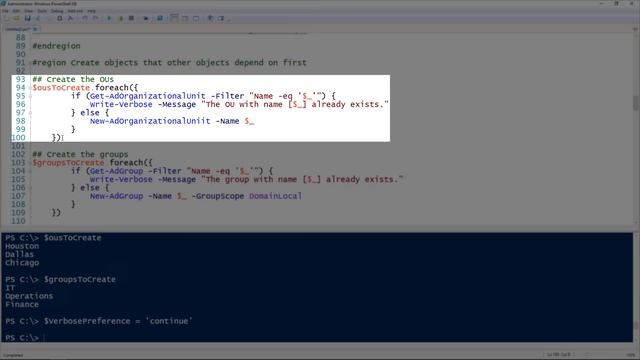This screenshot has width=640, height=360.
Task: Click New-AdOrganizationalUniit on line 98
Action: [150, 121]
